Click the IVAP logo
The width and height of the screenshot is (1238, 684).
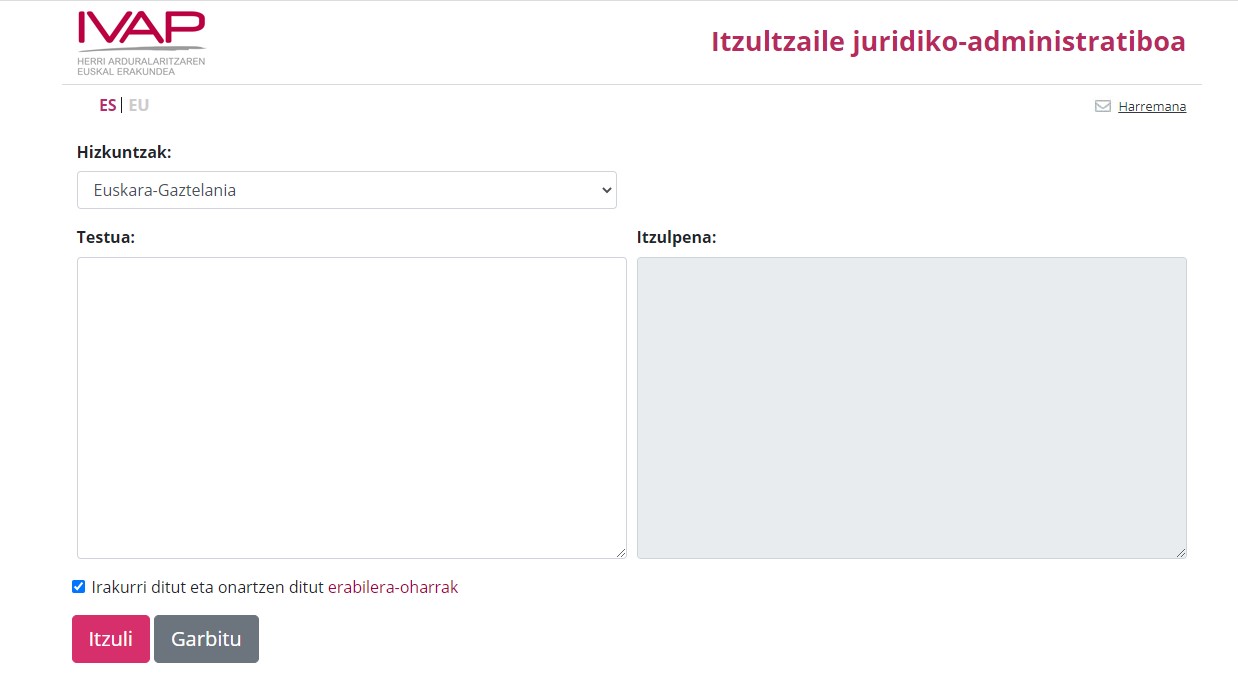click(x=142, y=44)
